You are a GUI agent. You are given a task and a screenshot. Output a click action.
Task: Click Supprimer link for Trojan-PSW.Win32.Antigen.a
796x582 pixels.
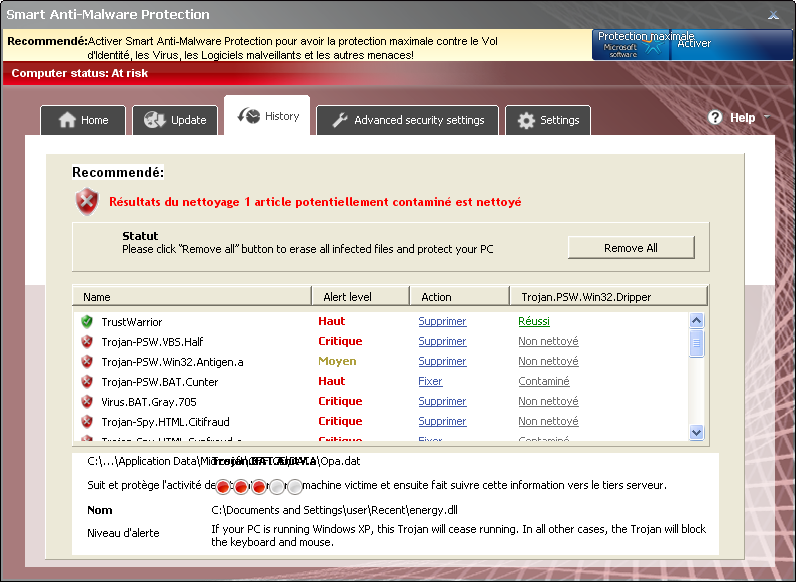tap(442, 361)
